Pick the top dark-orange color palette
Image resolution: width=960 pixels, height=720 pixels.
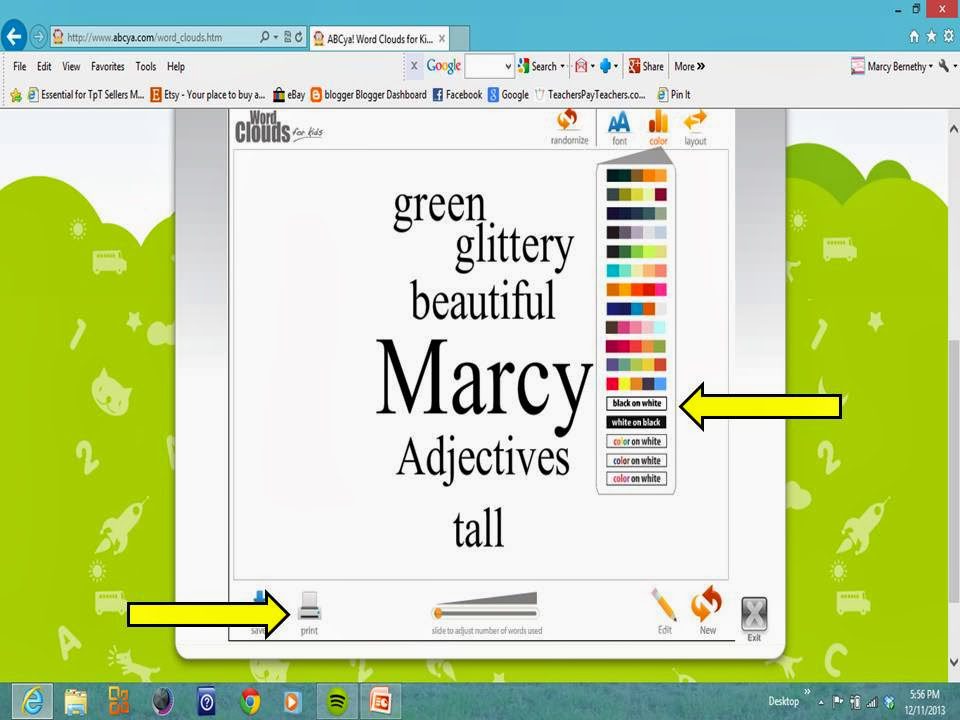click(x=636, y=176)
